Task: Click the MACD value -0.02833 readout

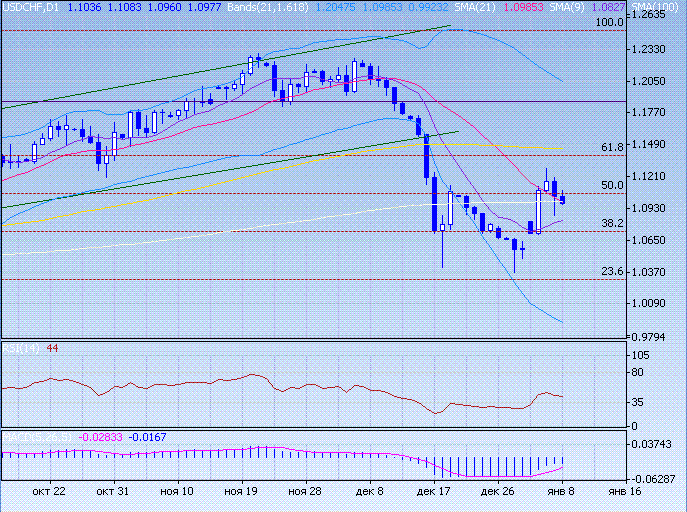Action: click(x=102, y=437)
